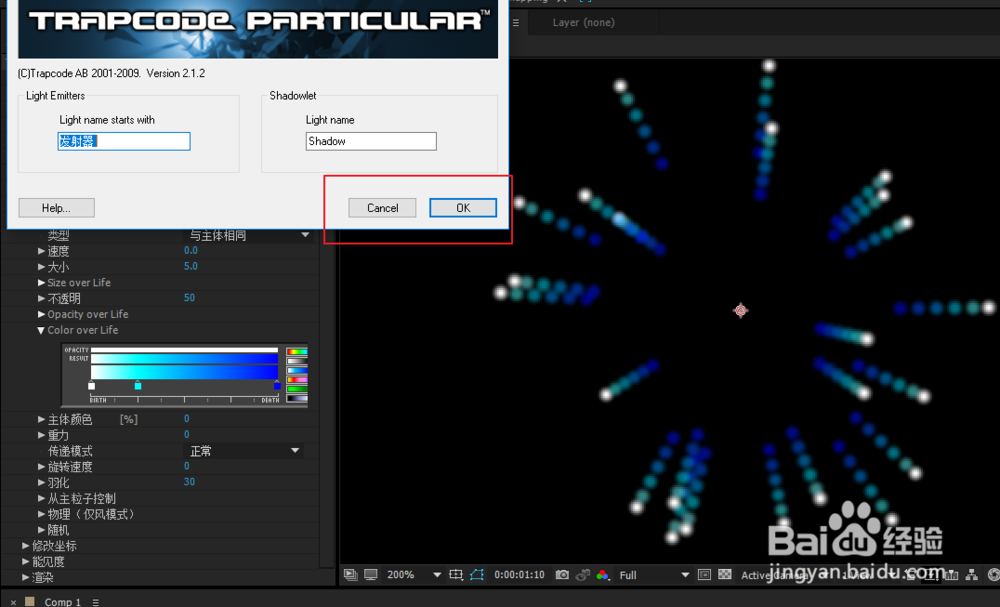Click Cancel in the Particular options dialog
1000x607 pixels.
382,208
